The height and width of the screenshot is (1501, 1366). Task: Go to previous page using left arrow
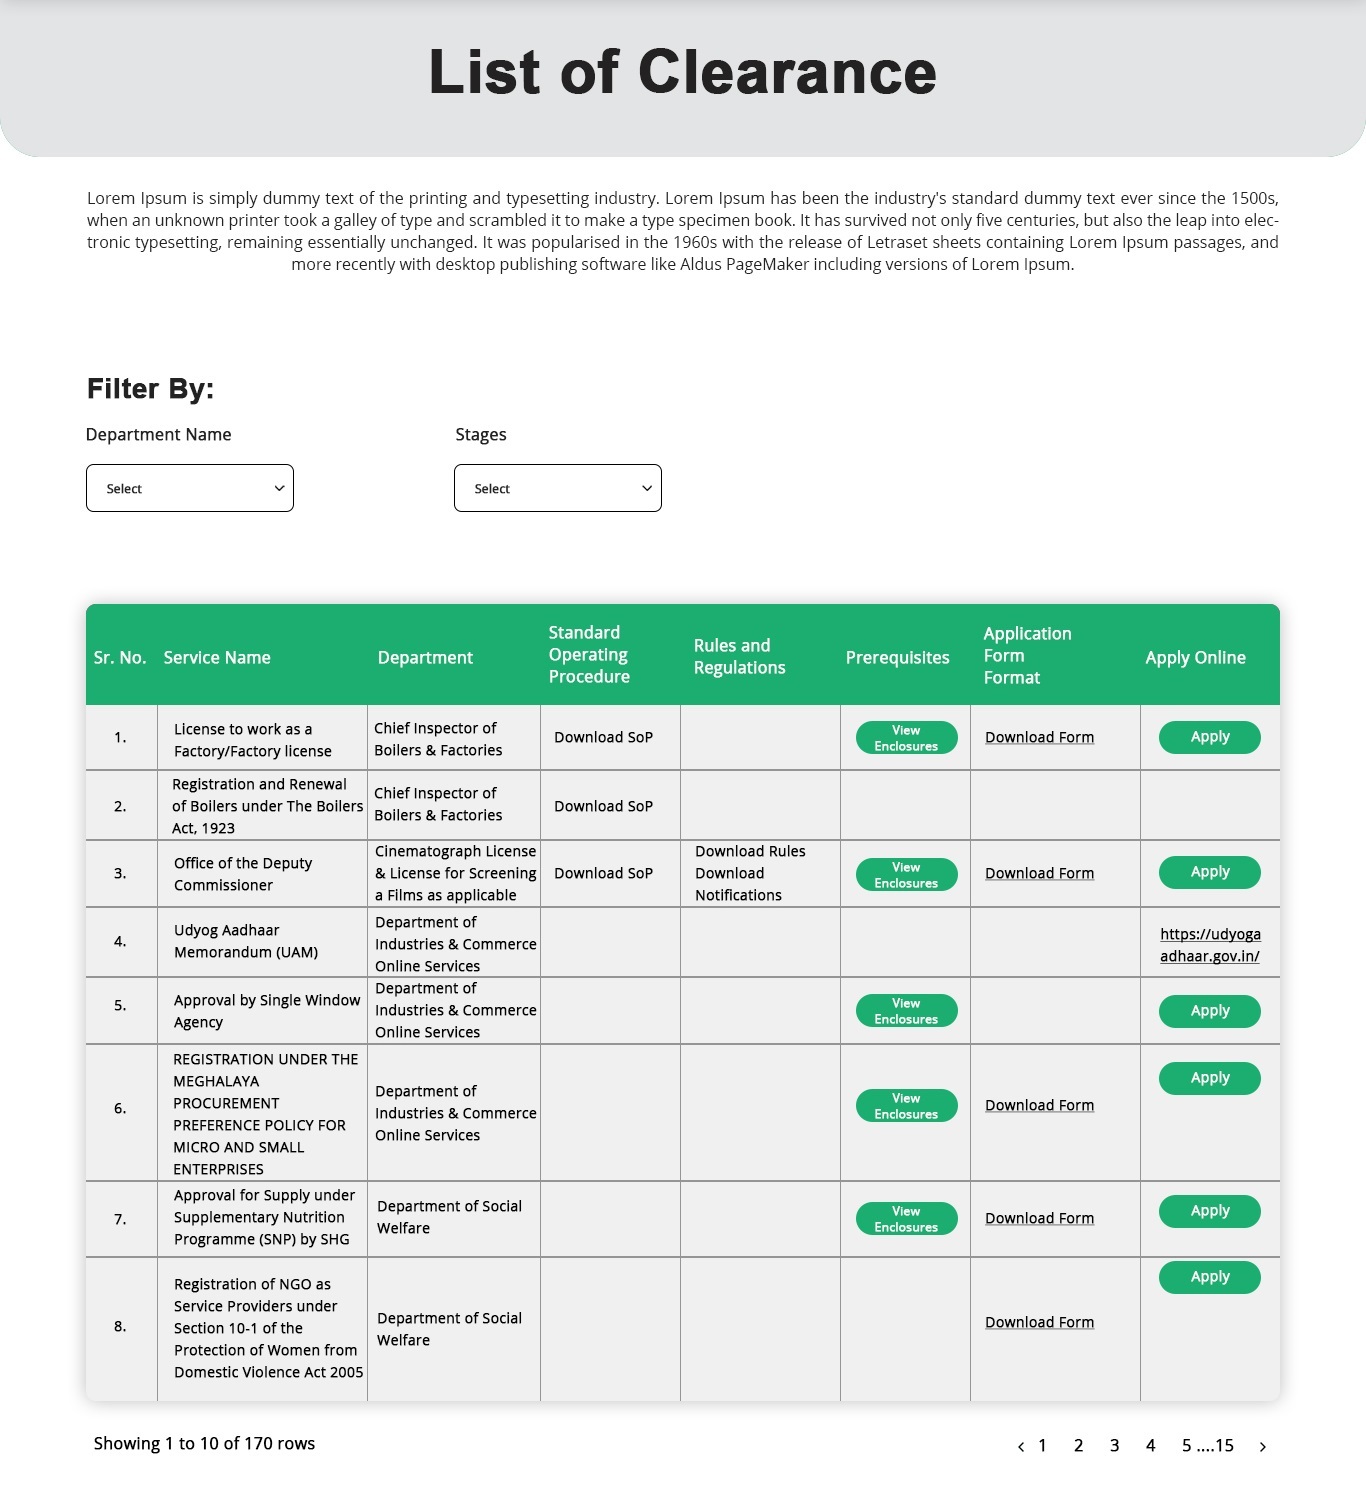1020,1446
